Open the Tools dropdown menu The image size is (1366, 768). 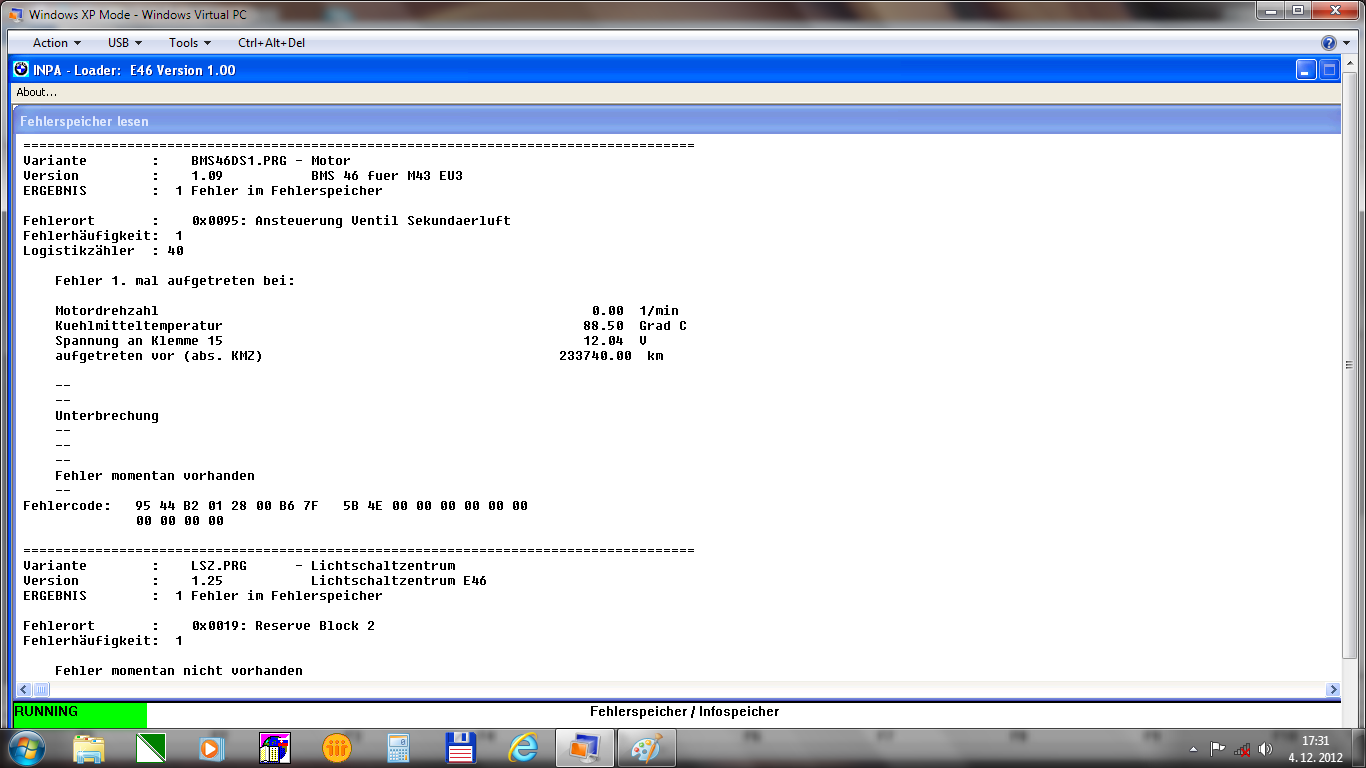pos(190,43)
